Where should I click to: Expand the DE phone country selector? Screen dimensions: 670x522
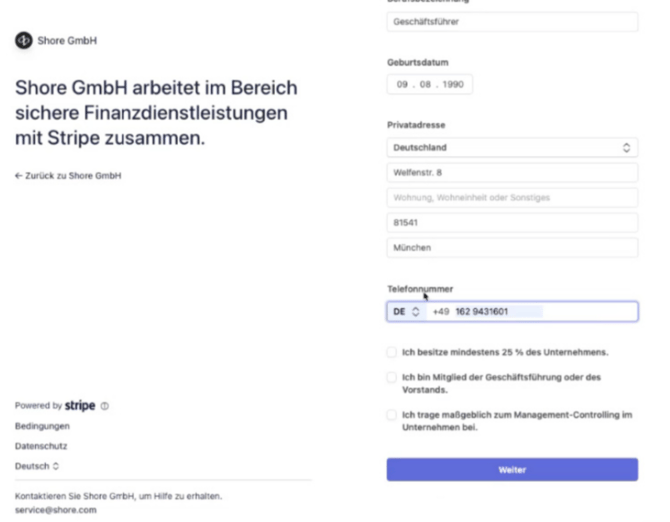406,312
